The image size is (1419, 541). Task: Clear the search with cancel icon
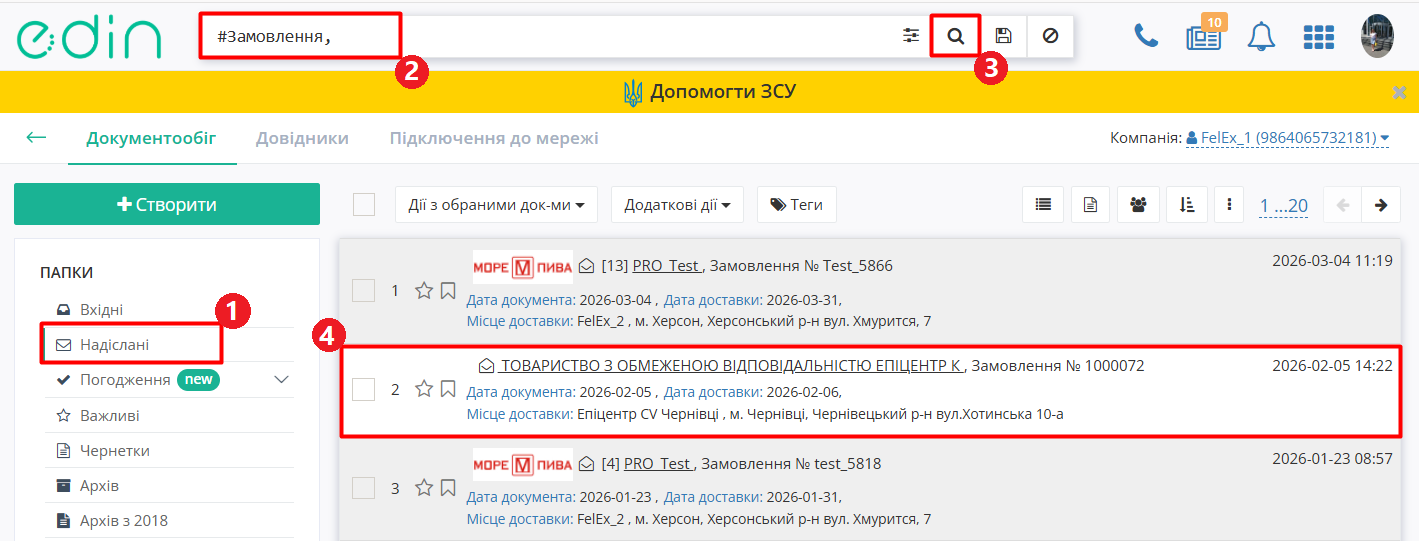(x=1049, y=36)
